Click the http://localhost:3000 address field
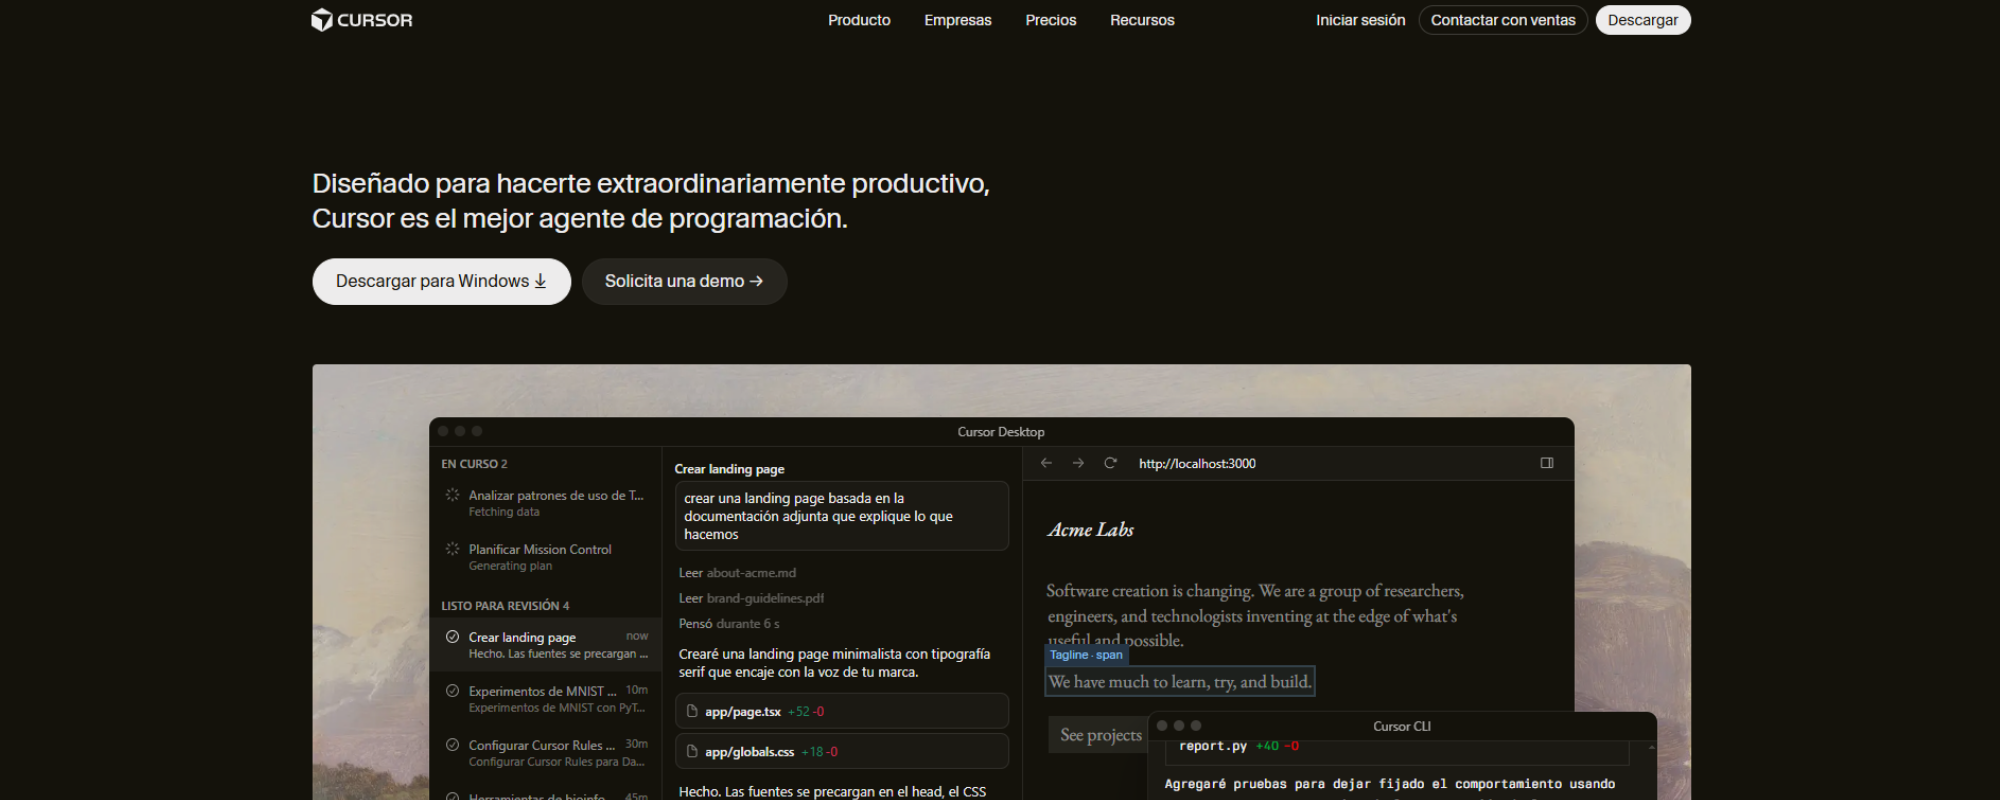The image size is (2000, 800). point(1197,463)
